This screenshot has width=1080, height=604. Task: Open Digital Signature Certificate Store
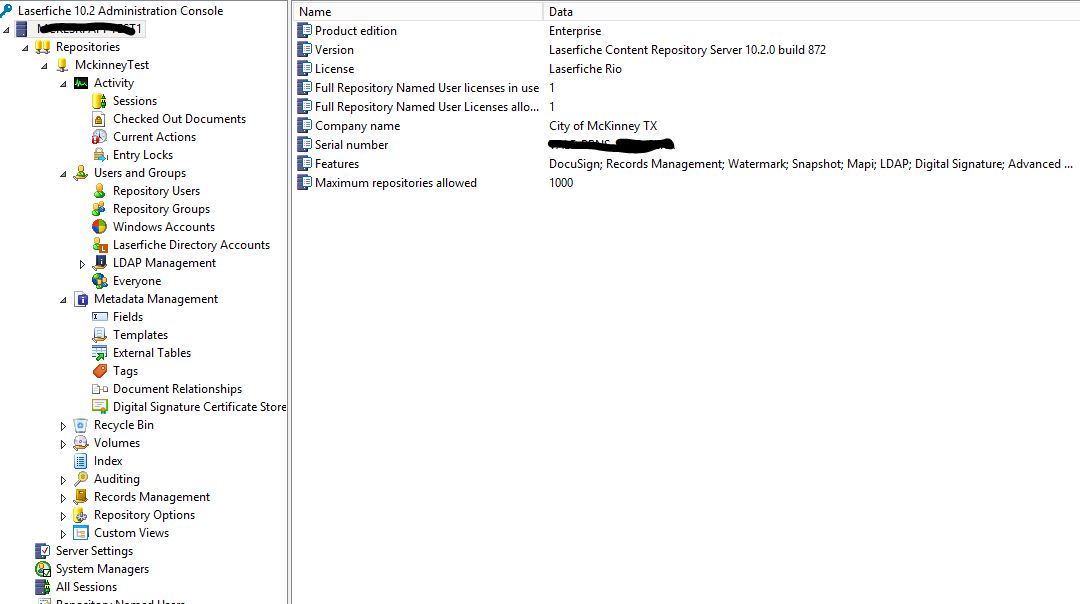click(199, 407)
